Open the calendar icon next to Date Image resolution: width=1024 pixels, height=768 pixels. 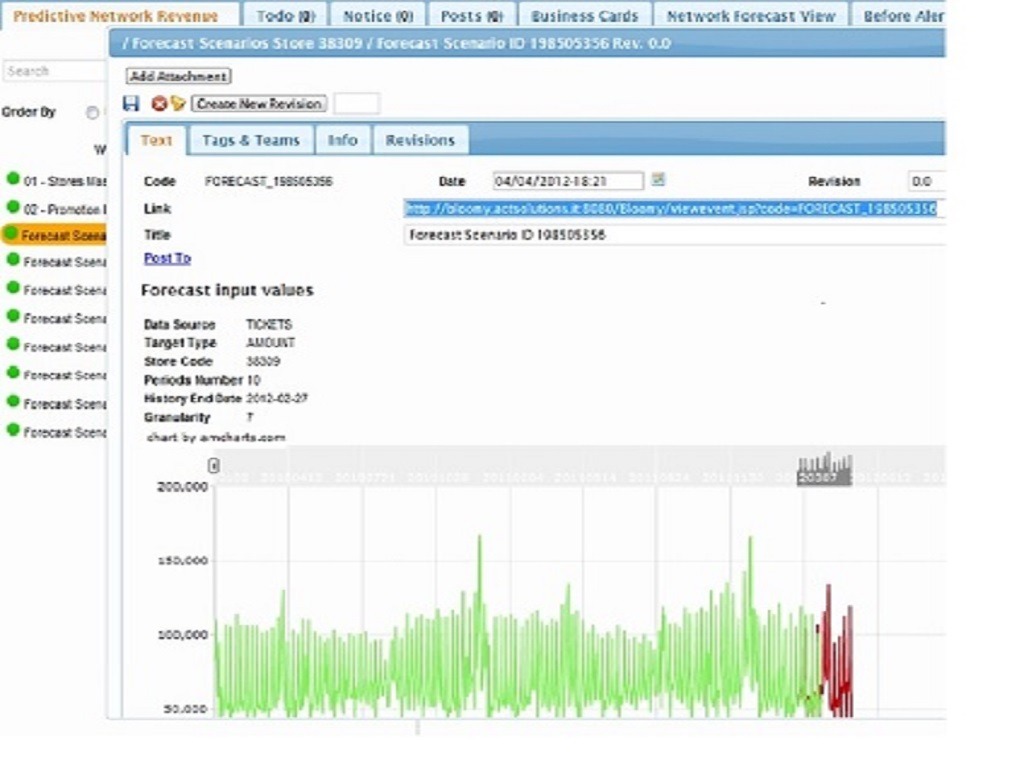pos(658,179)
